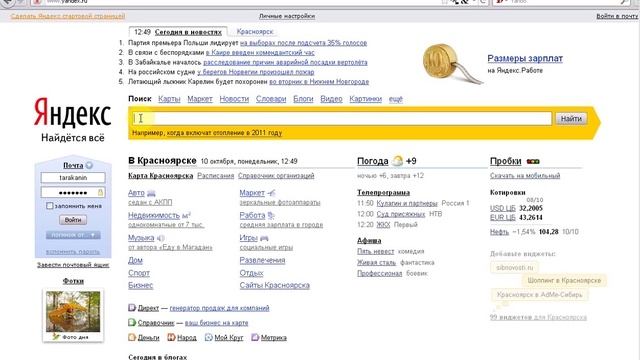Click the gamepad icon beside Игры
Screen dimensions: 640x360
264,238
